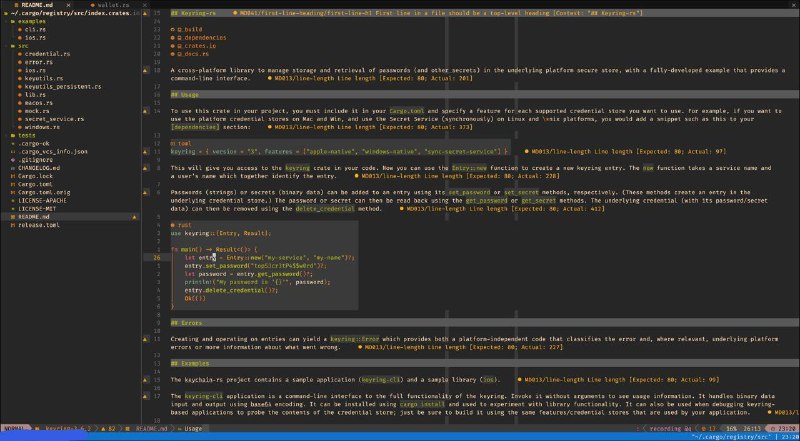Click the markdown icon on the README.md tab
This screenshot has height=441, width=800.
[16, 5]
